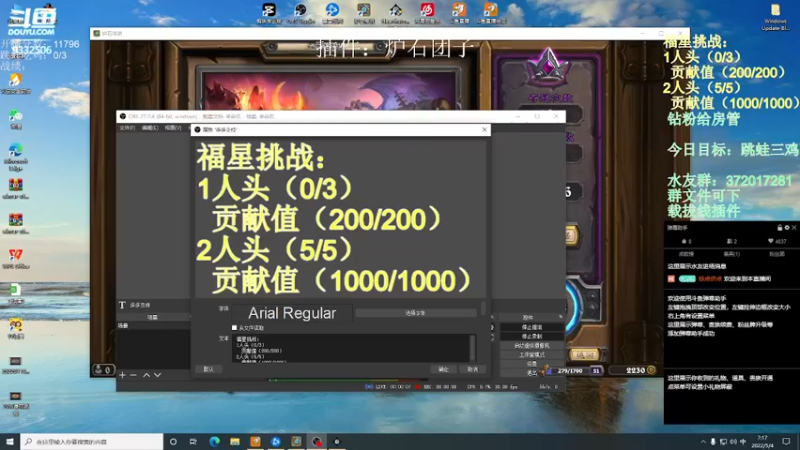This screenshot has width=800, height=450.
Task: Click the text box scrollbar
Action: (x=473, y=348)
